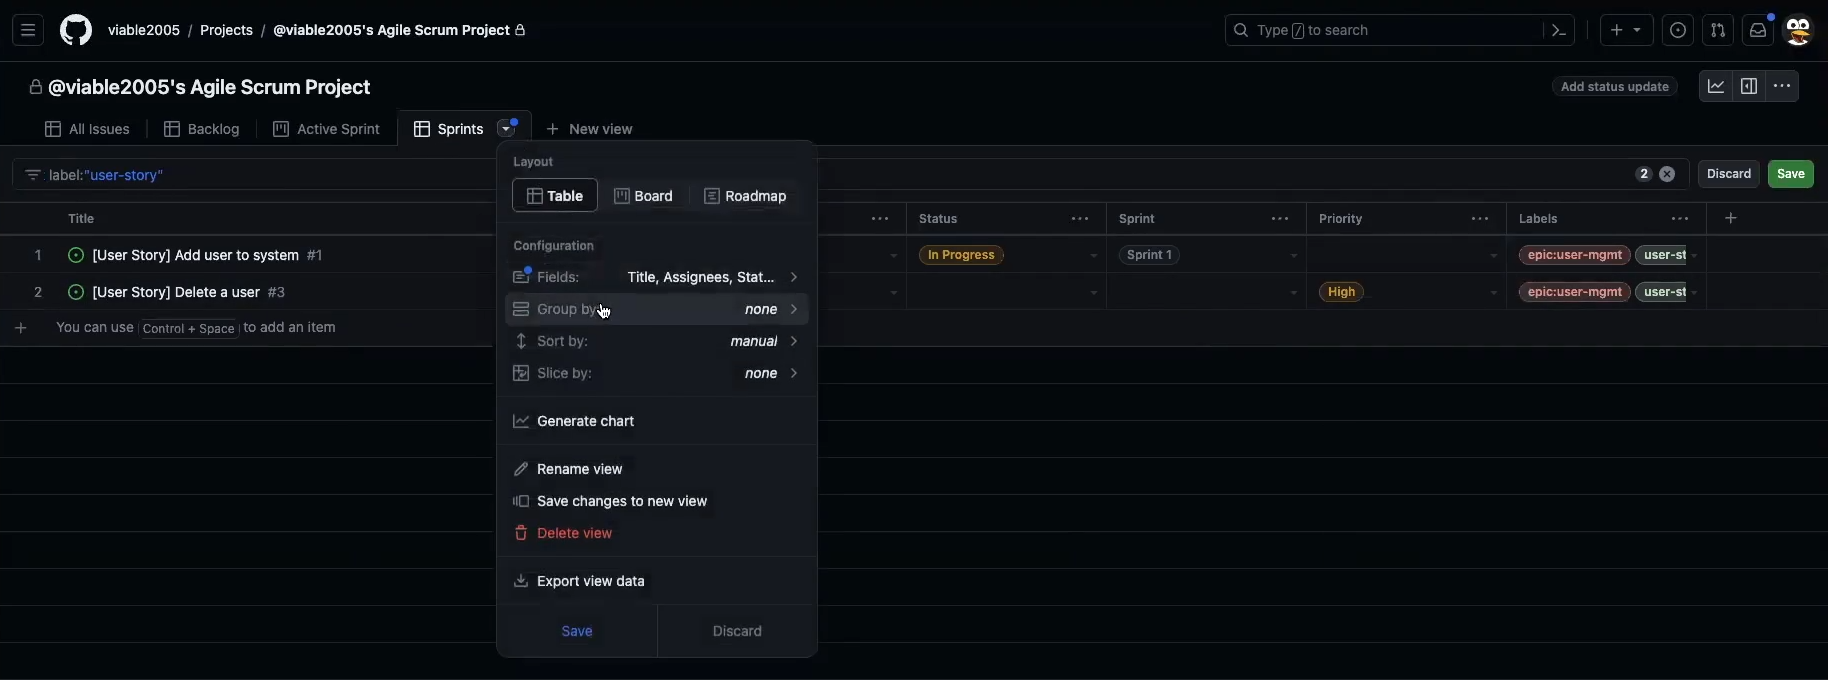Click the Add status update button

[x=1614, y=87]
